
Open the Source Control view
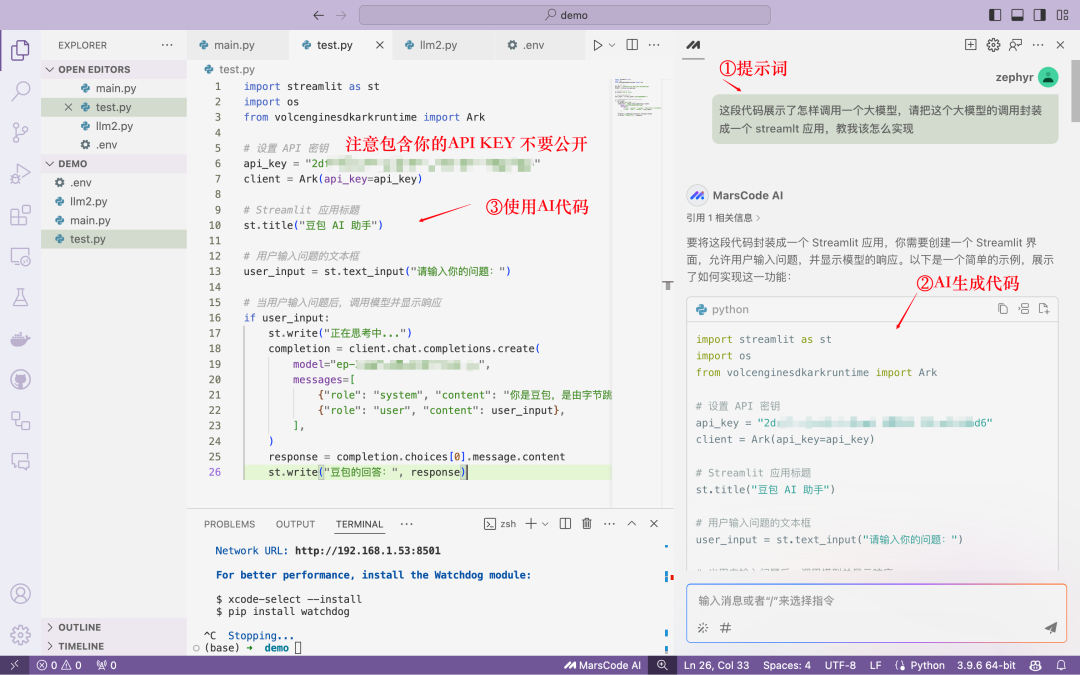click(20, 133)
